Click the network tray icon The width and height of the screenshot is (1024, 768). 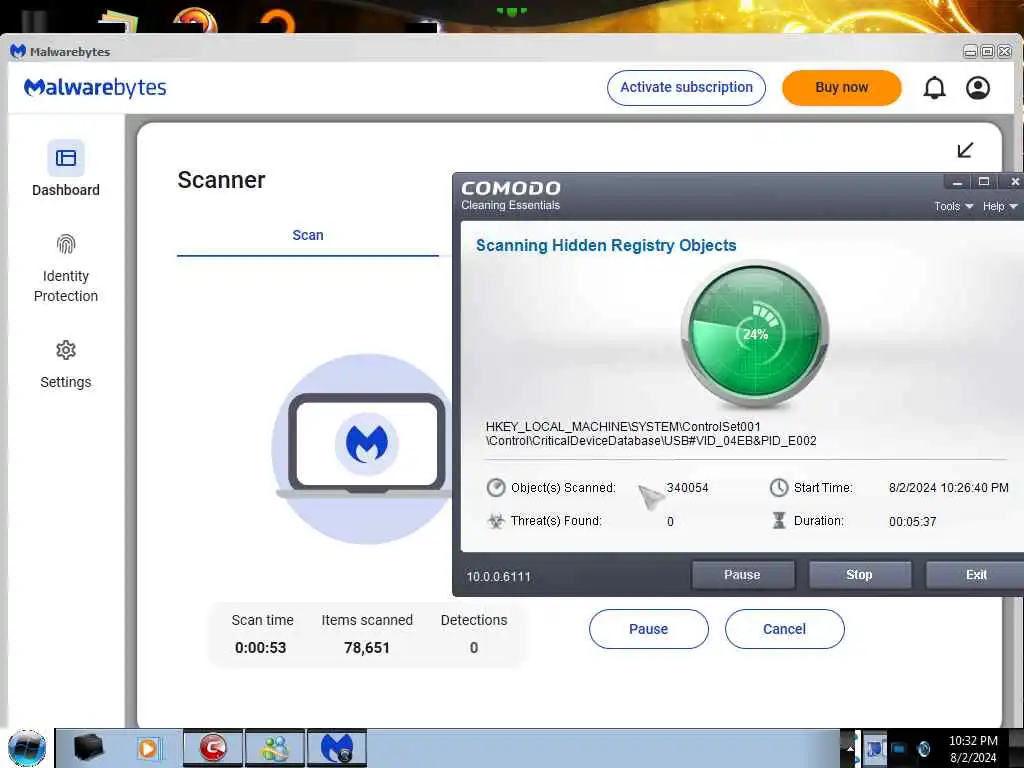point(899,748)
